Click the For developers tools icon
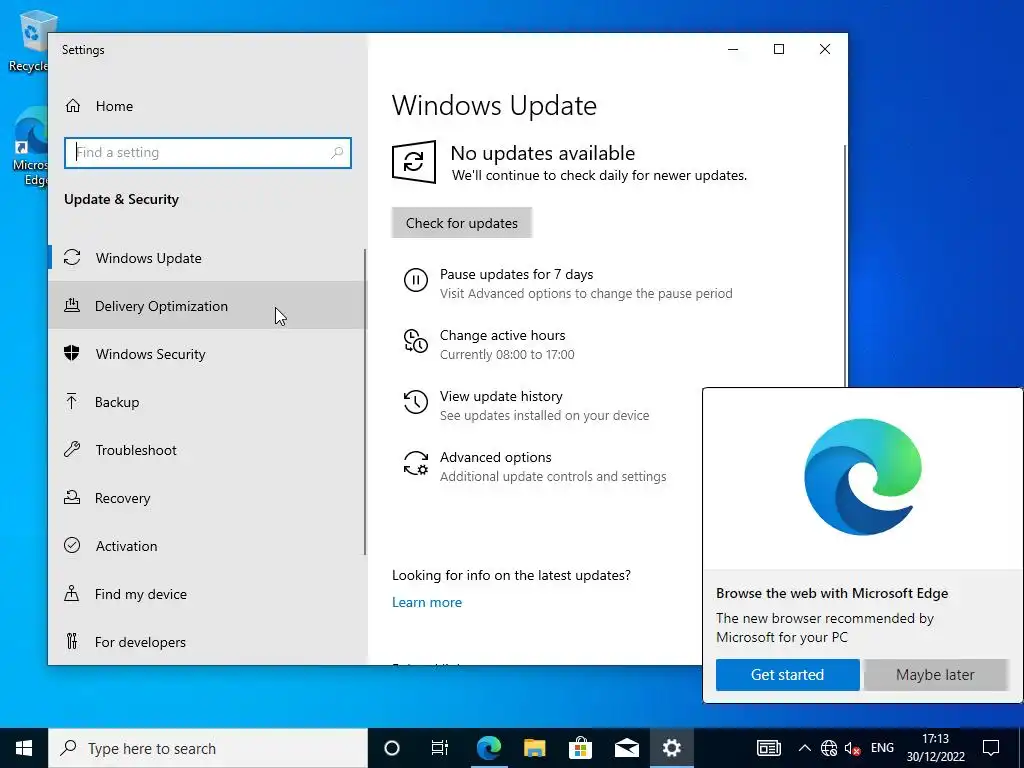Screen dimensions: 1024x768 72,641
